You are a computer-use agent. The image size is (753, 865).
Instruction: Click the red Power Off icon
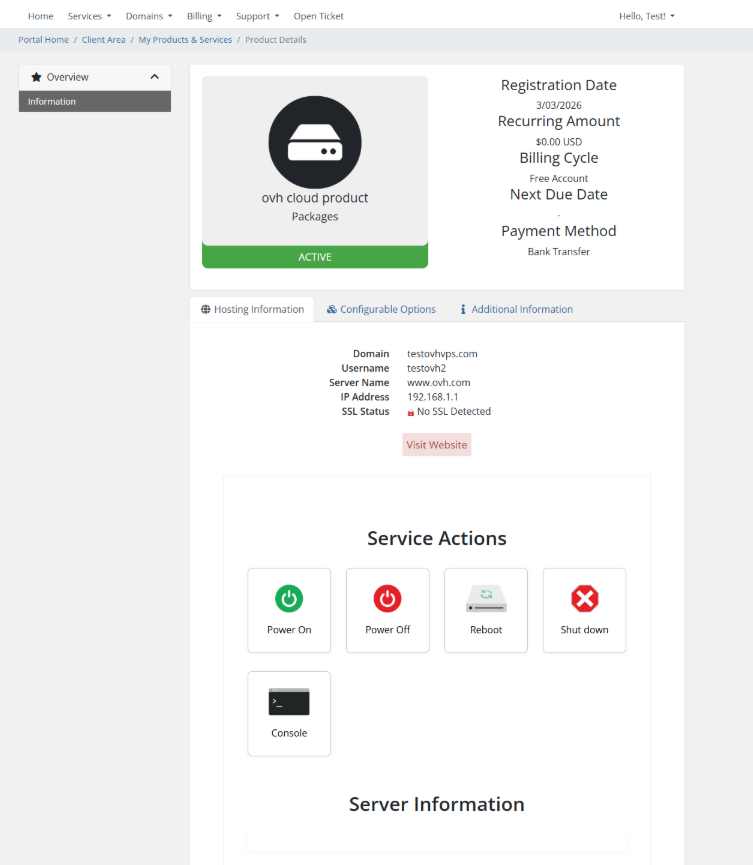tap(387, 599)
